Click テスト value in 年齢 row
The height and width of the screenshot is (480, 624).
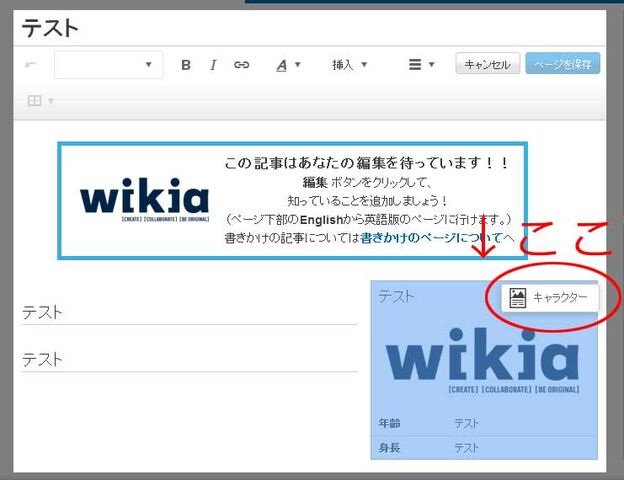tap(466, 423)
